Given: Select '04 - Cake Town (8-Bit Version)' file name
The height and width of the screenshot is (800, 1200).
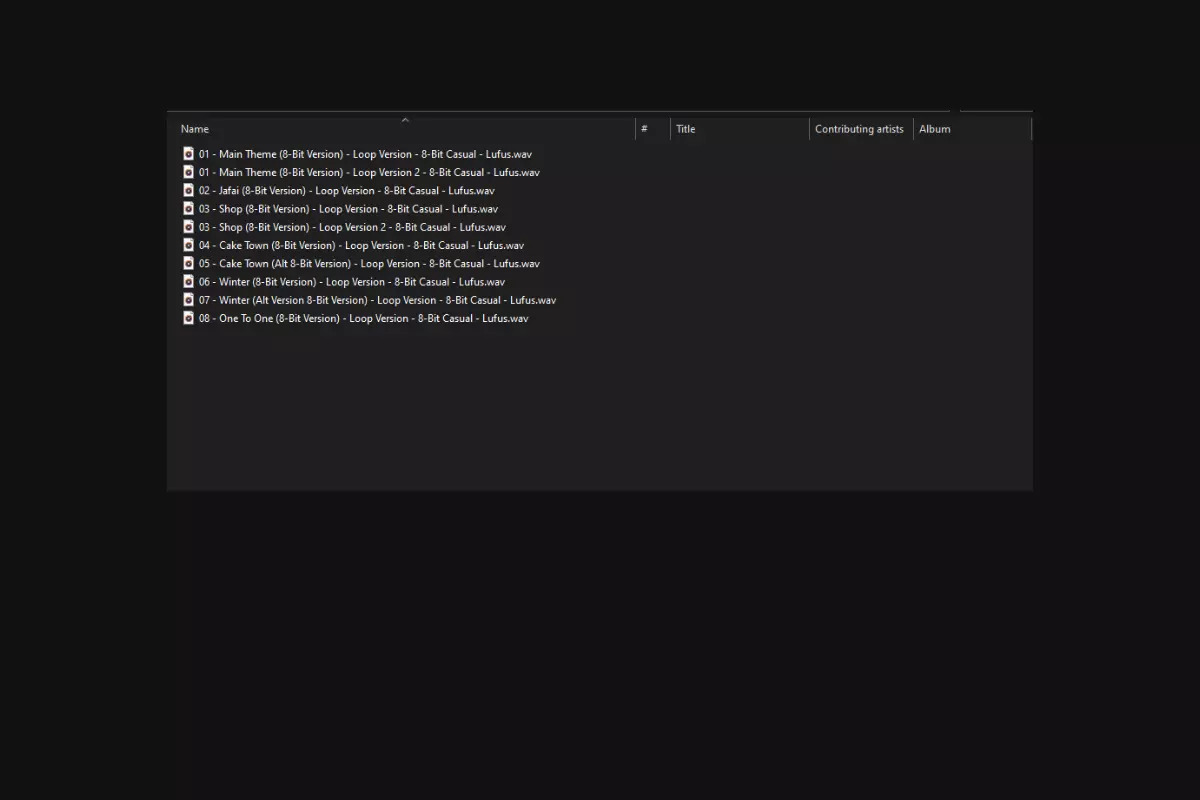Looking at the screenshot, I should [361, 245].
